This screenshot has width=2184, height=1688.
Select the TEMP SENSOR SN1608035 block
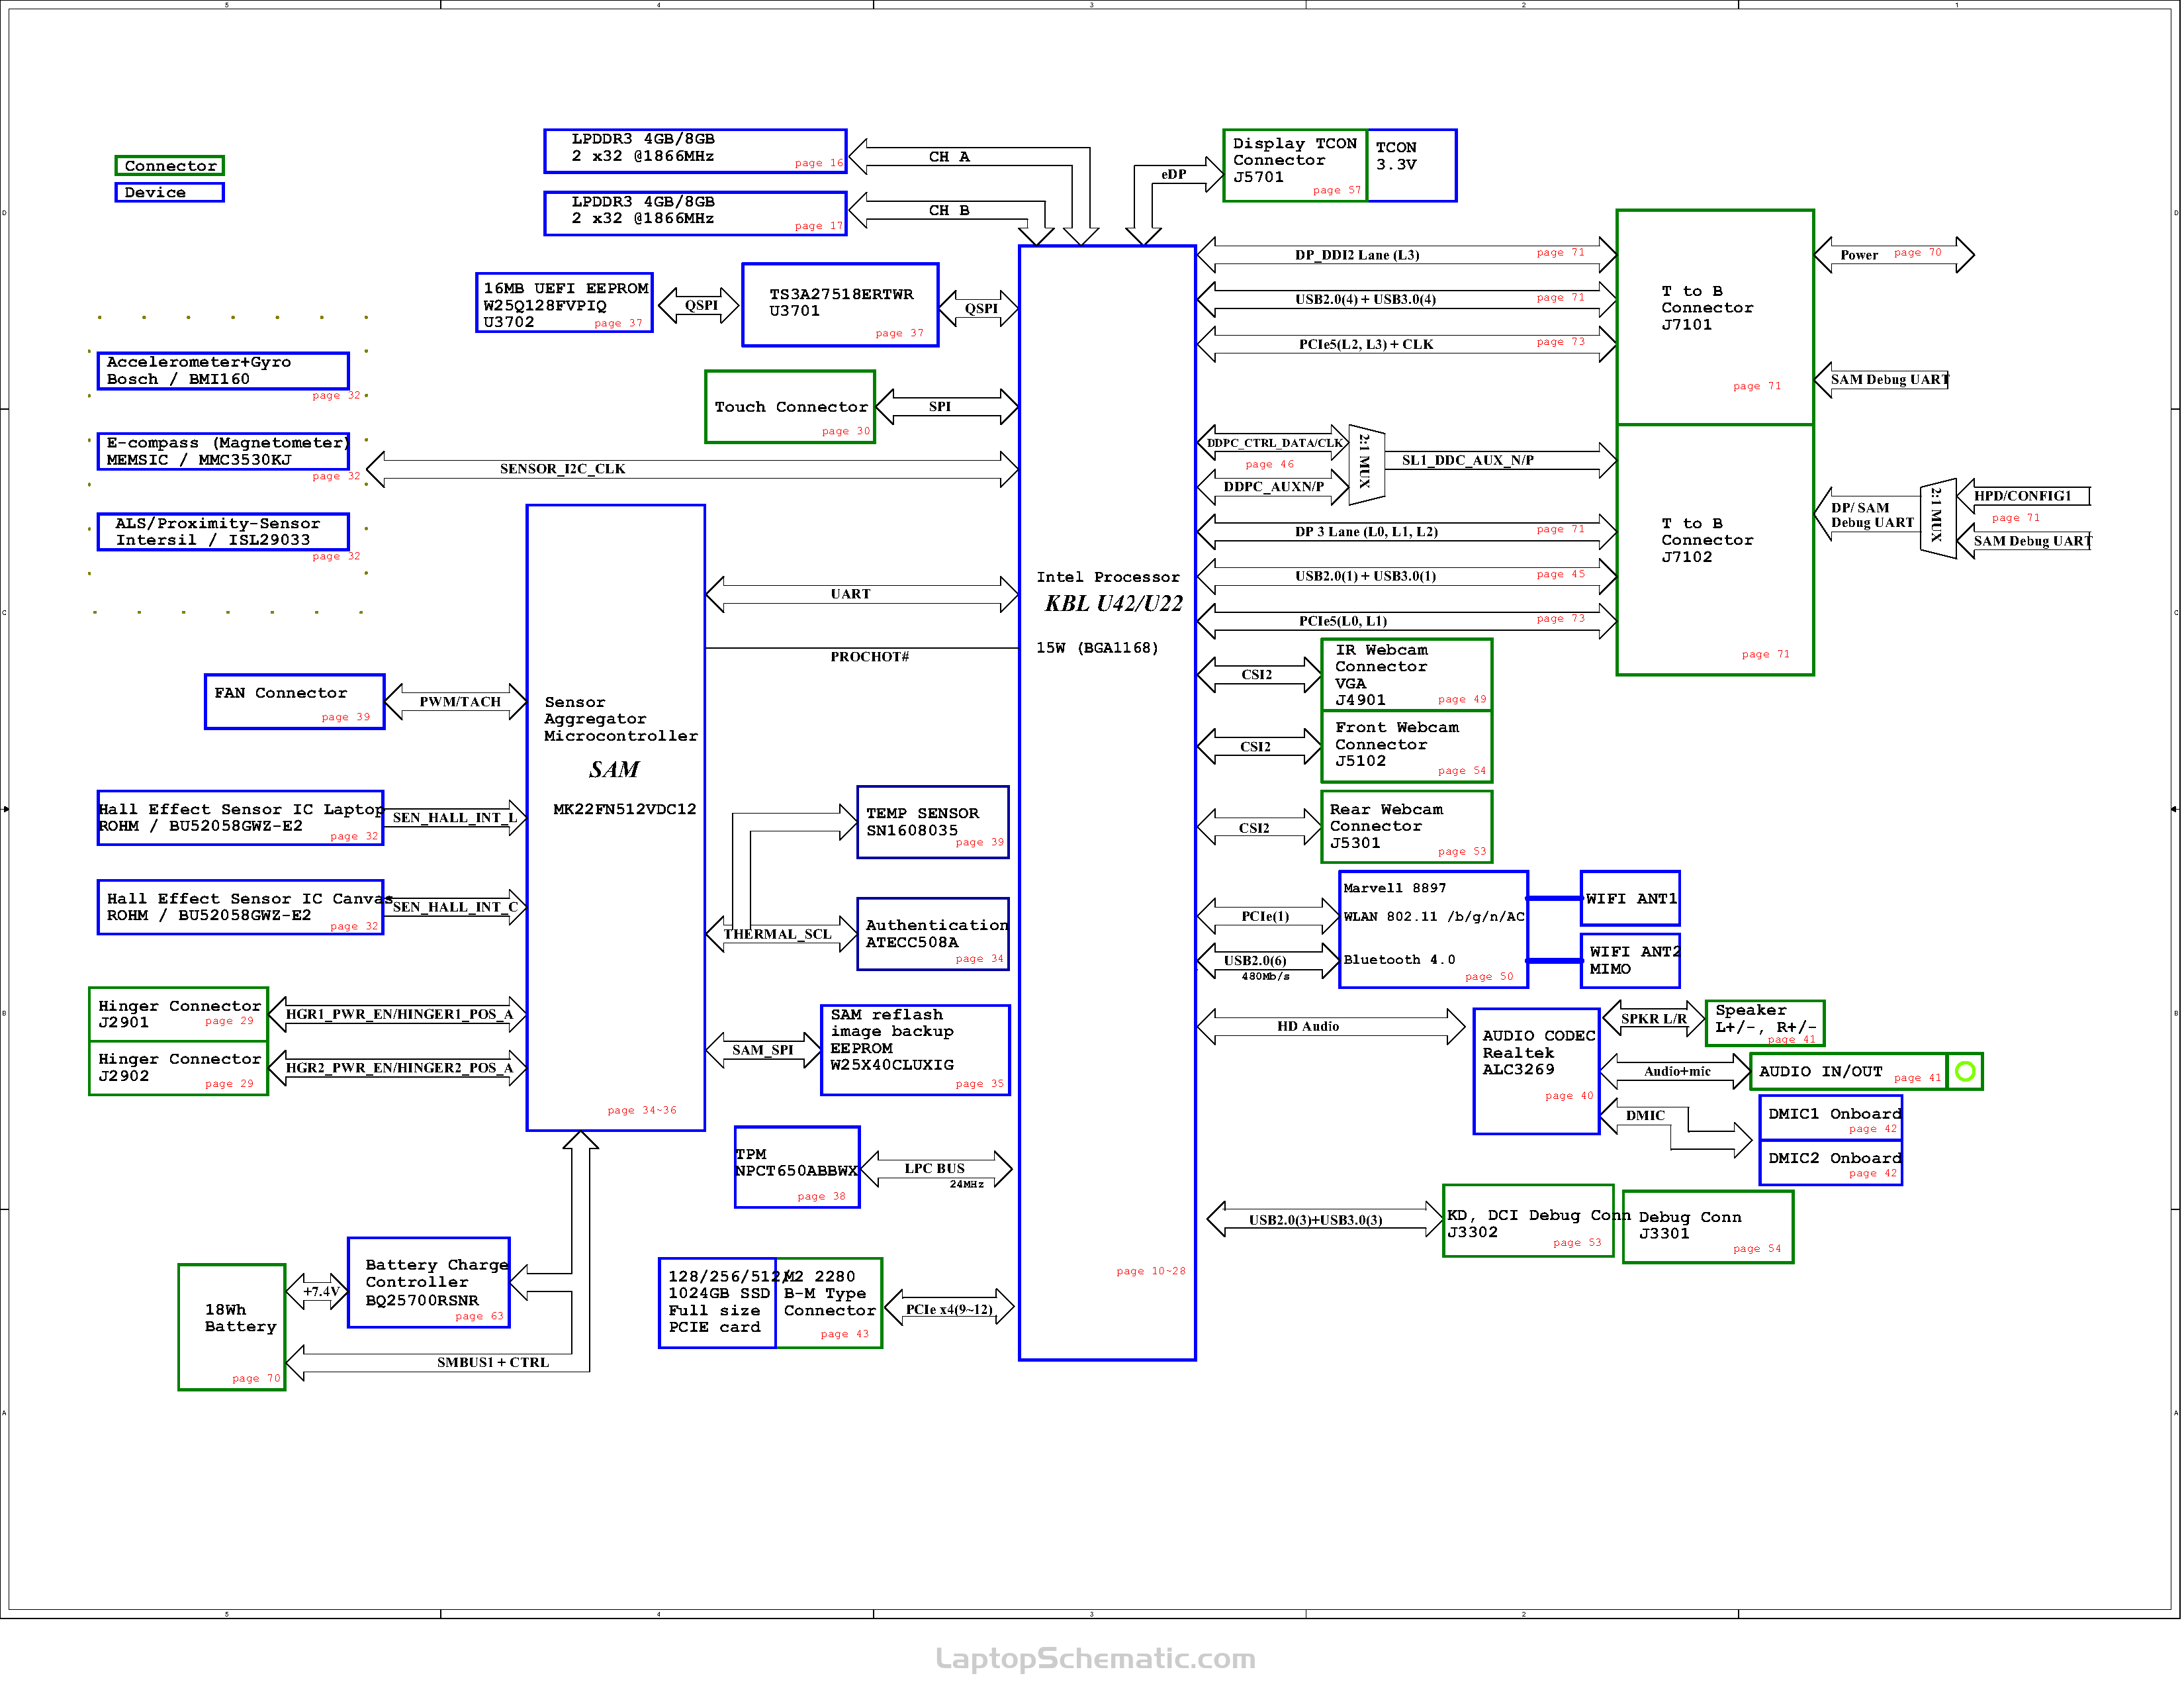click(x=932, y=822)
